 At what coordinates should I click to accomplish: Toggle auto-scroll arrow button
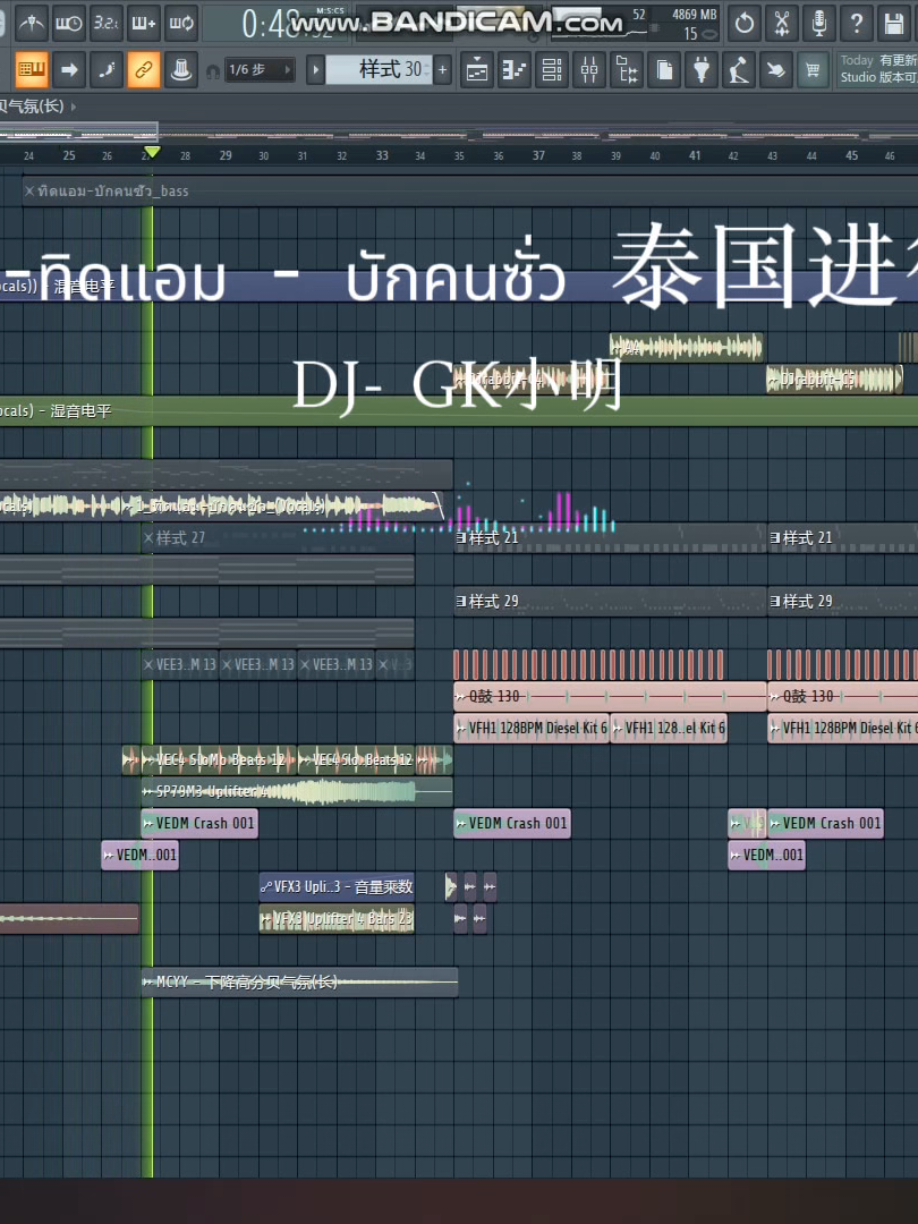click(x=68, y=70)
